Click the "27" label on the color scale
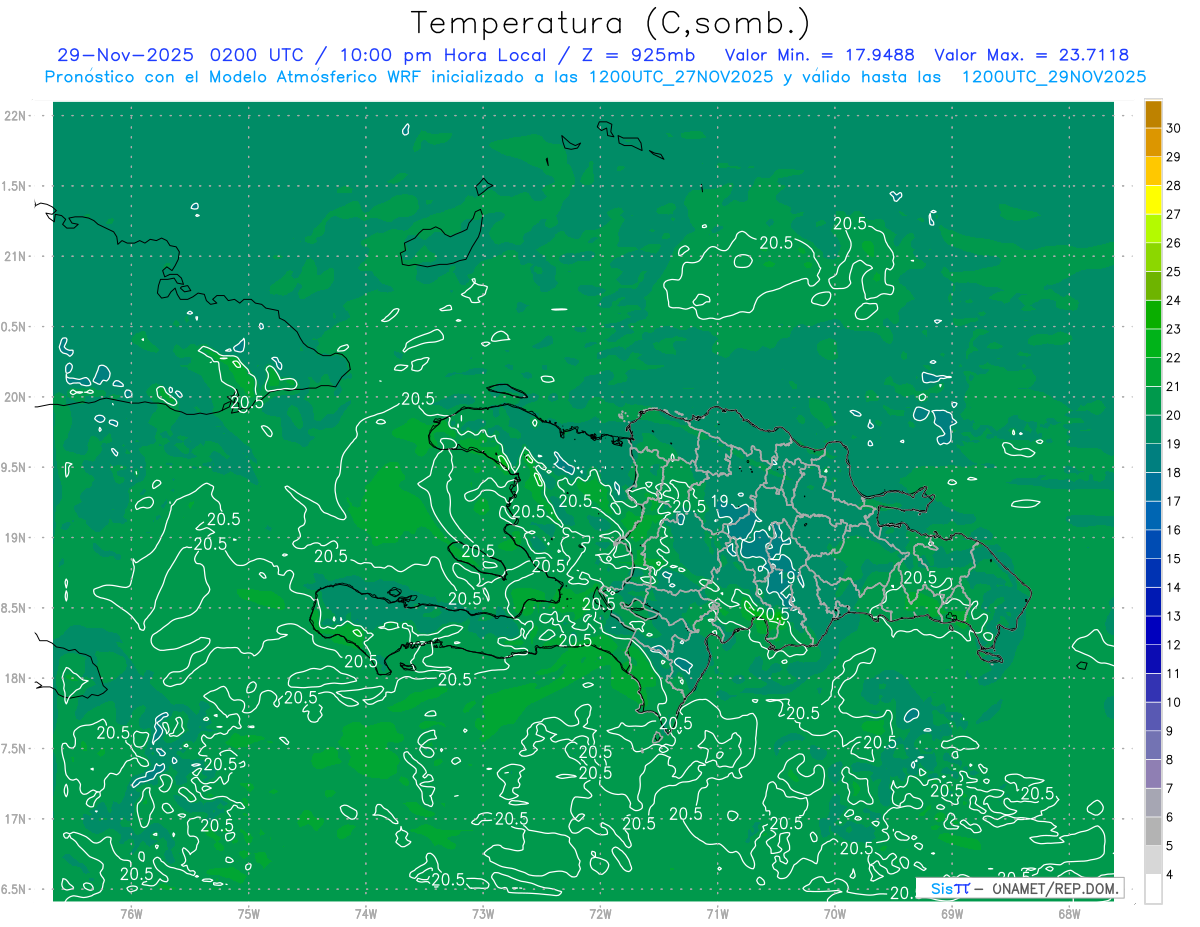The width and height of the screenshot is (1200, 927). [x=1173, y=214]
